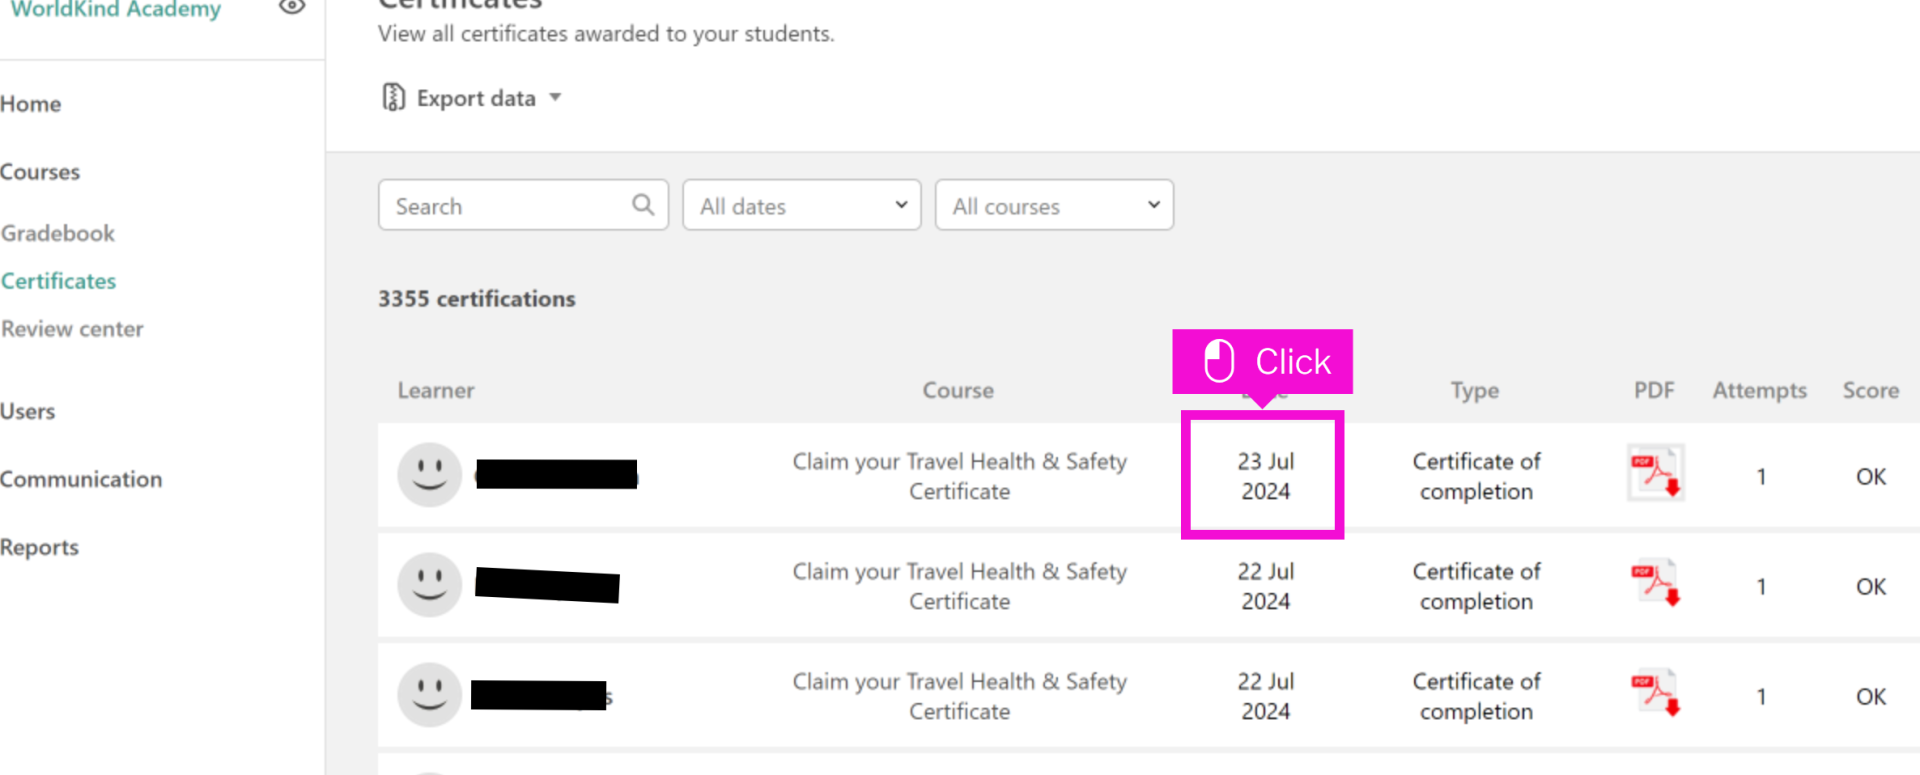
Task: Open Review center in the sidebar
Action: point(72,329)
